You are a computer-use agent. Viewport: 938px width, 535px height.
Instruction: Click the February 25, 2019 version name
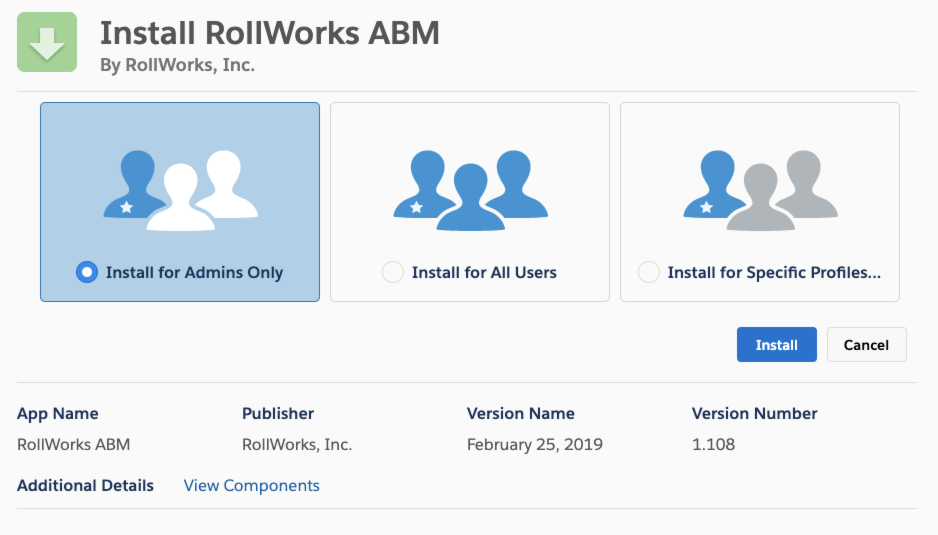click(535, 445)
